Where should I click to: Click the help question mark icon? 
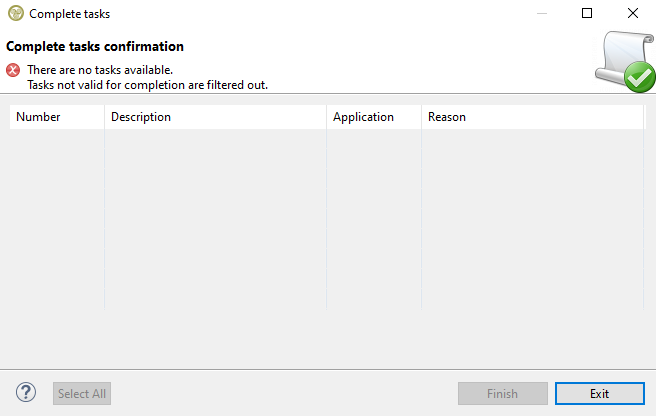pyautogui.click(x=27, y=393)
